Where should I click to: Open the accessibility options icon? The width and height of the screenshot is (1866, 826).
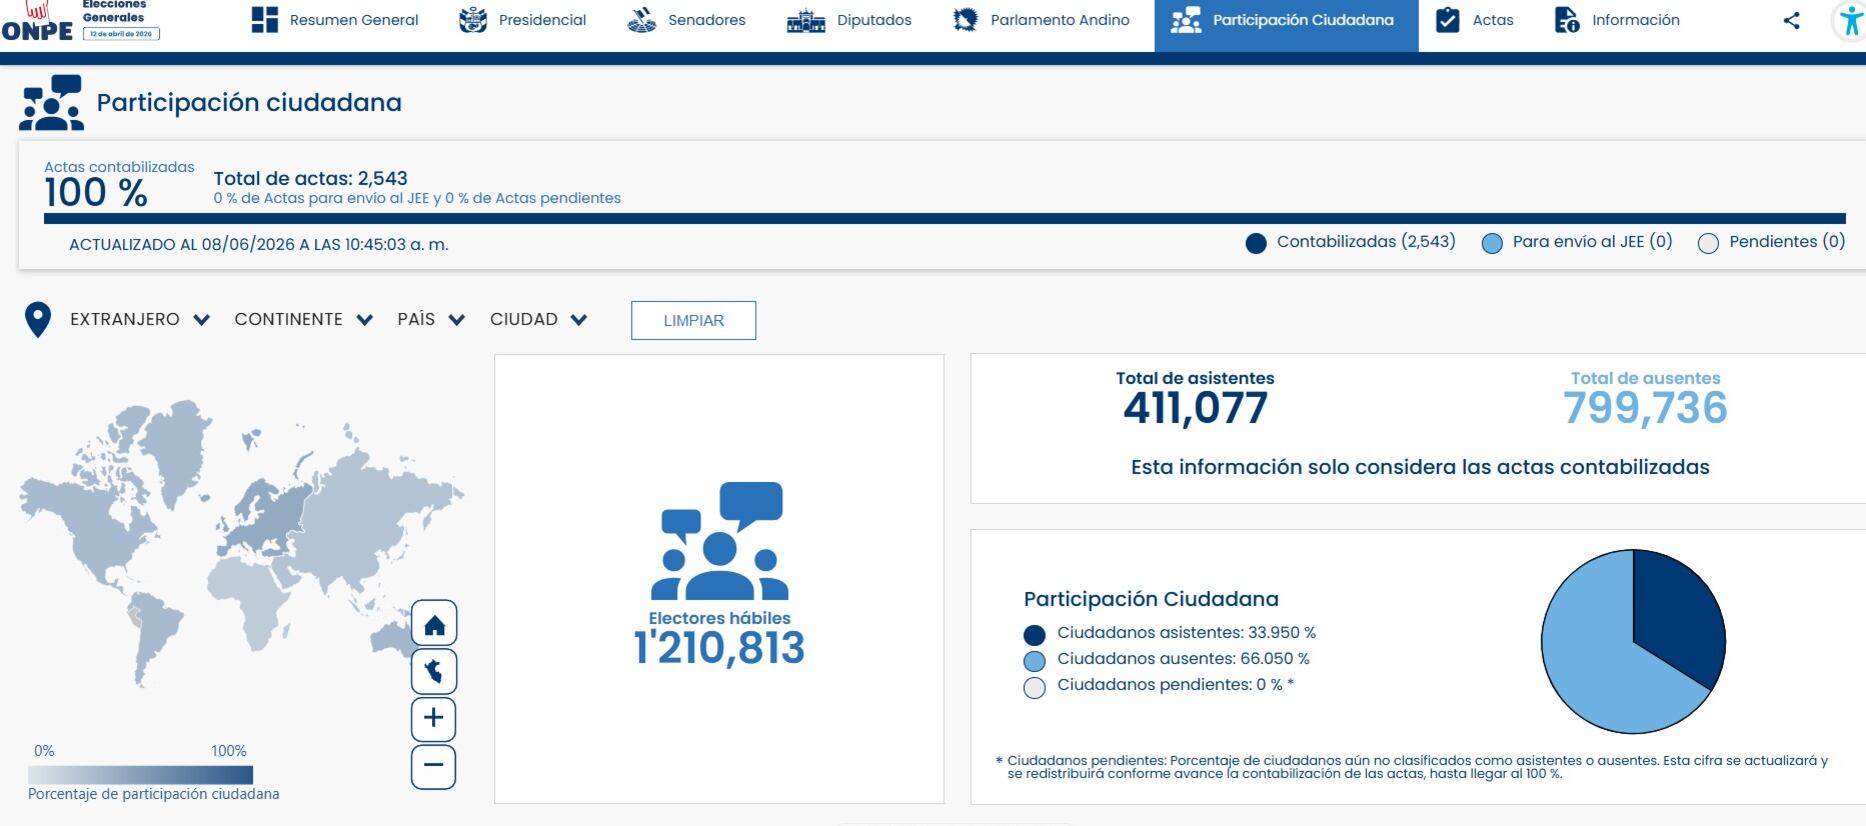pos(1850,21)
